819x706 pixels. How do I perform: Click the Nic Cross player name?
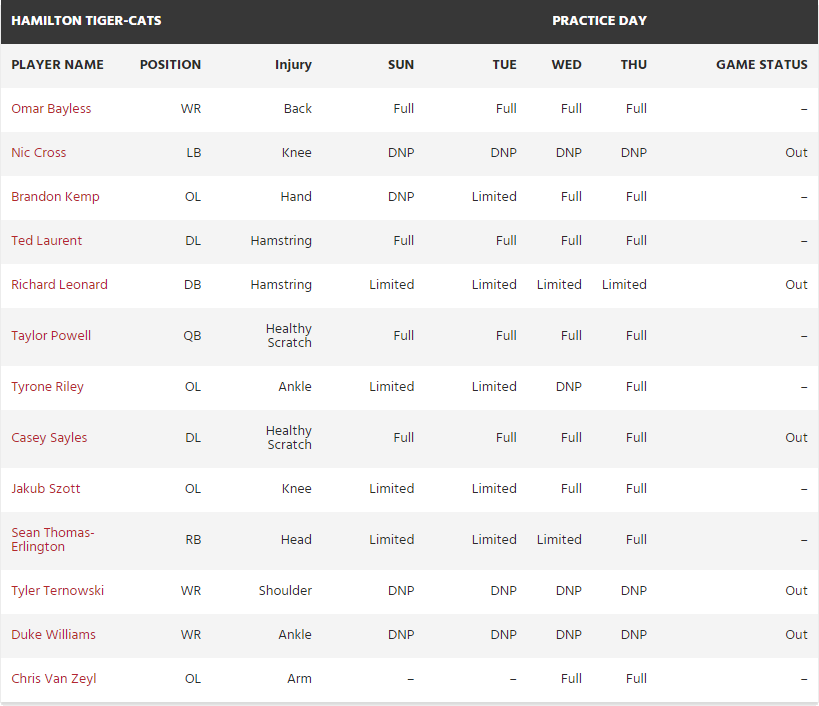[39, 153]
